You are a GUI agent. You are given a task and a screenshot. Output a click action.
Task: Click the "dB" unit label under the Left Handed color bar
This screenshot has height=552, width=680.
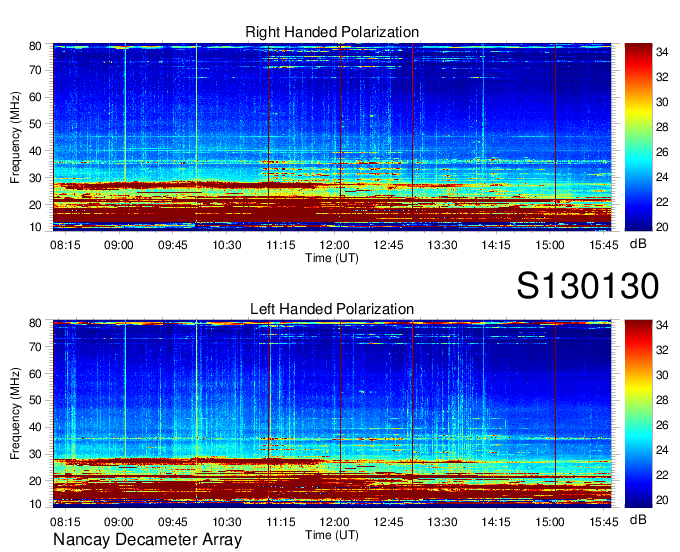[638, 519]
